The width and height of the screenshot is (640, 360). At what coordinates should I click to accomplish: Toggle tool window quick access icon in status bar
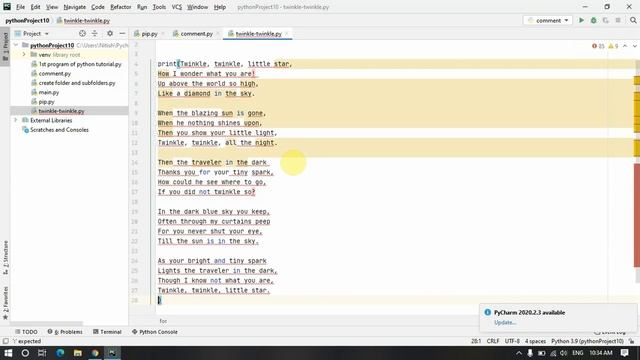[x=5, y=341]
